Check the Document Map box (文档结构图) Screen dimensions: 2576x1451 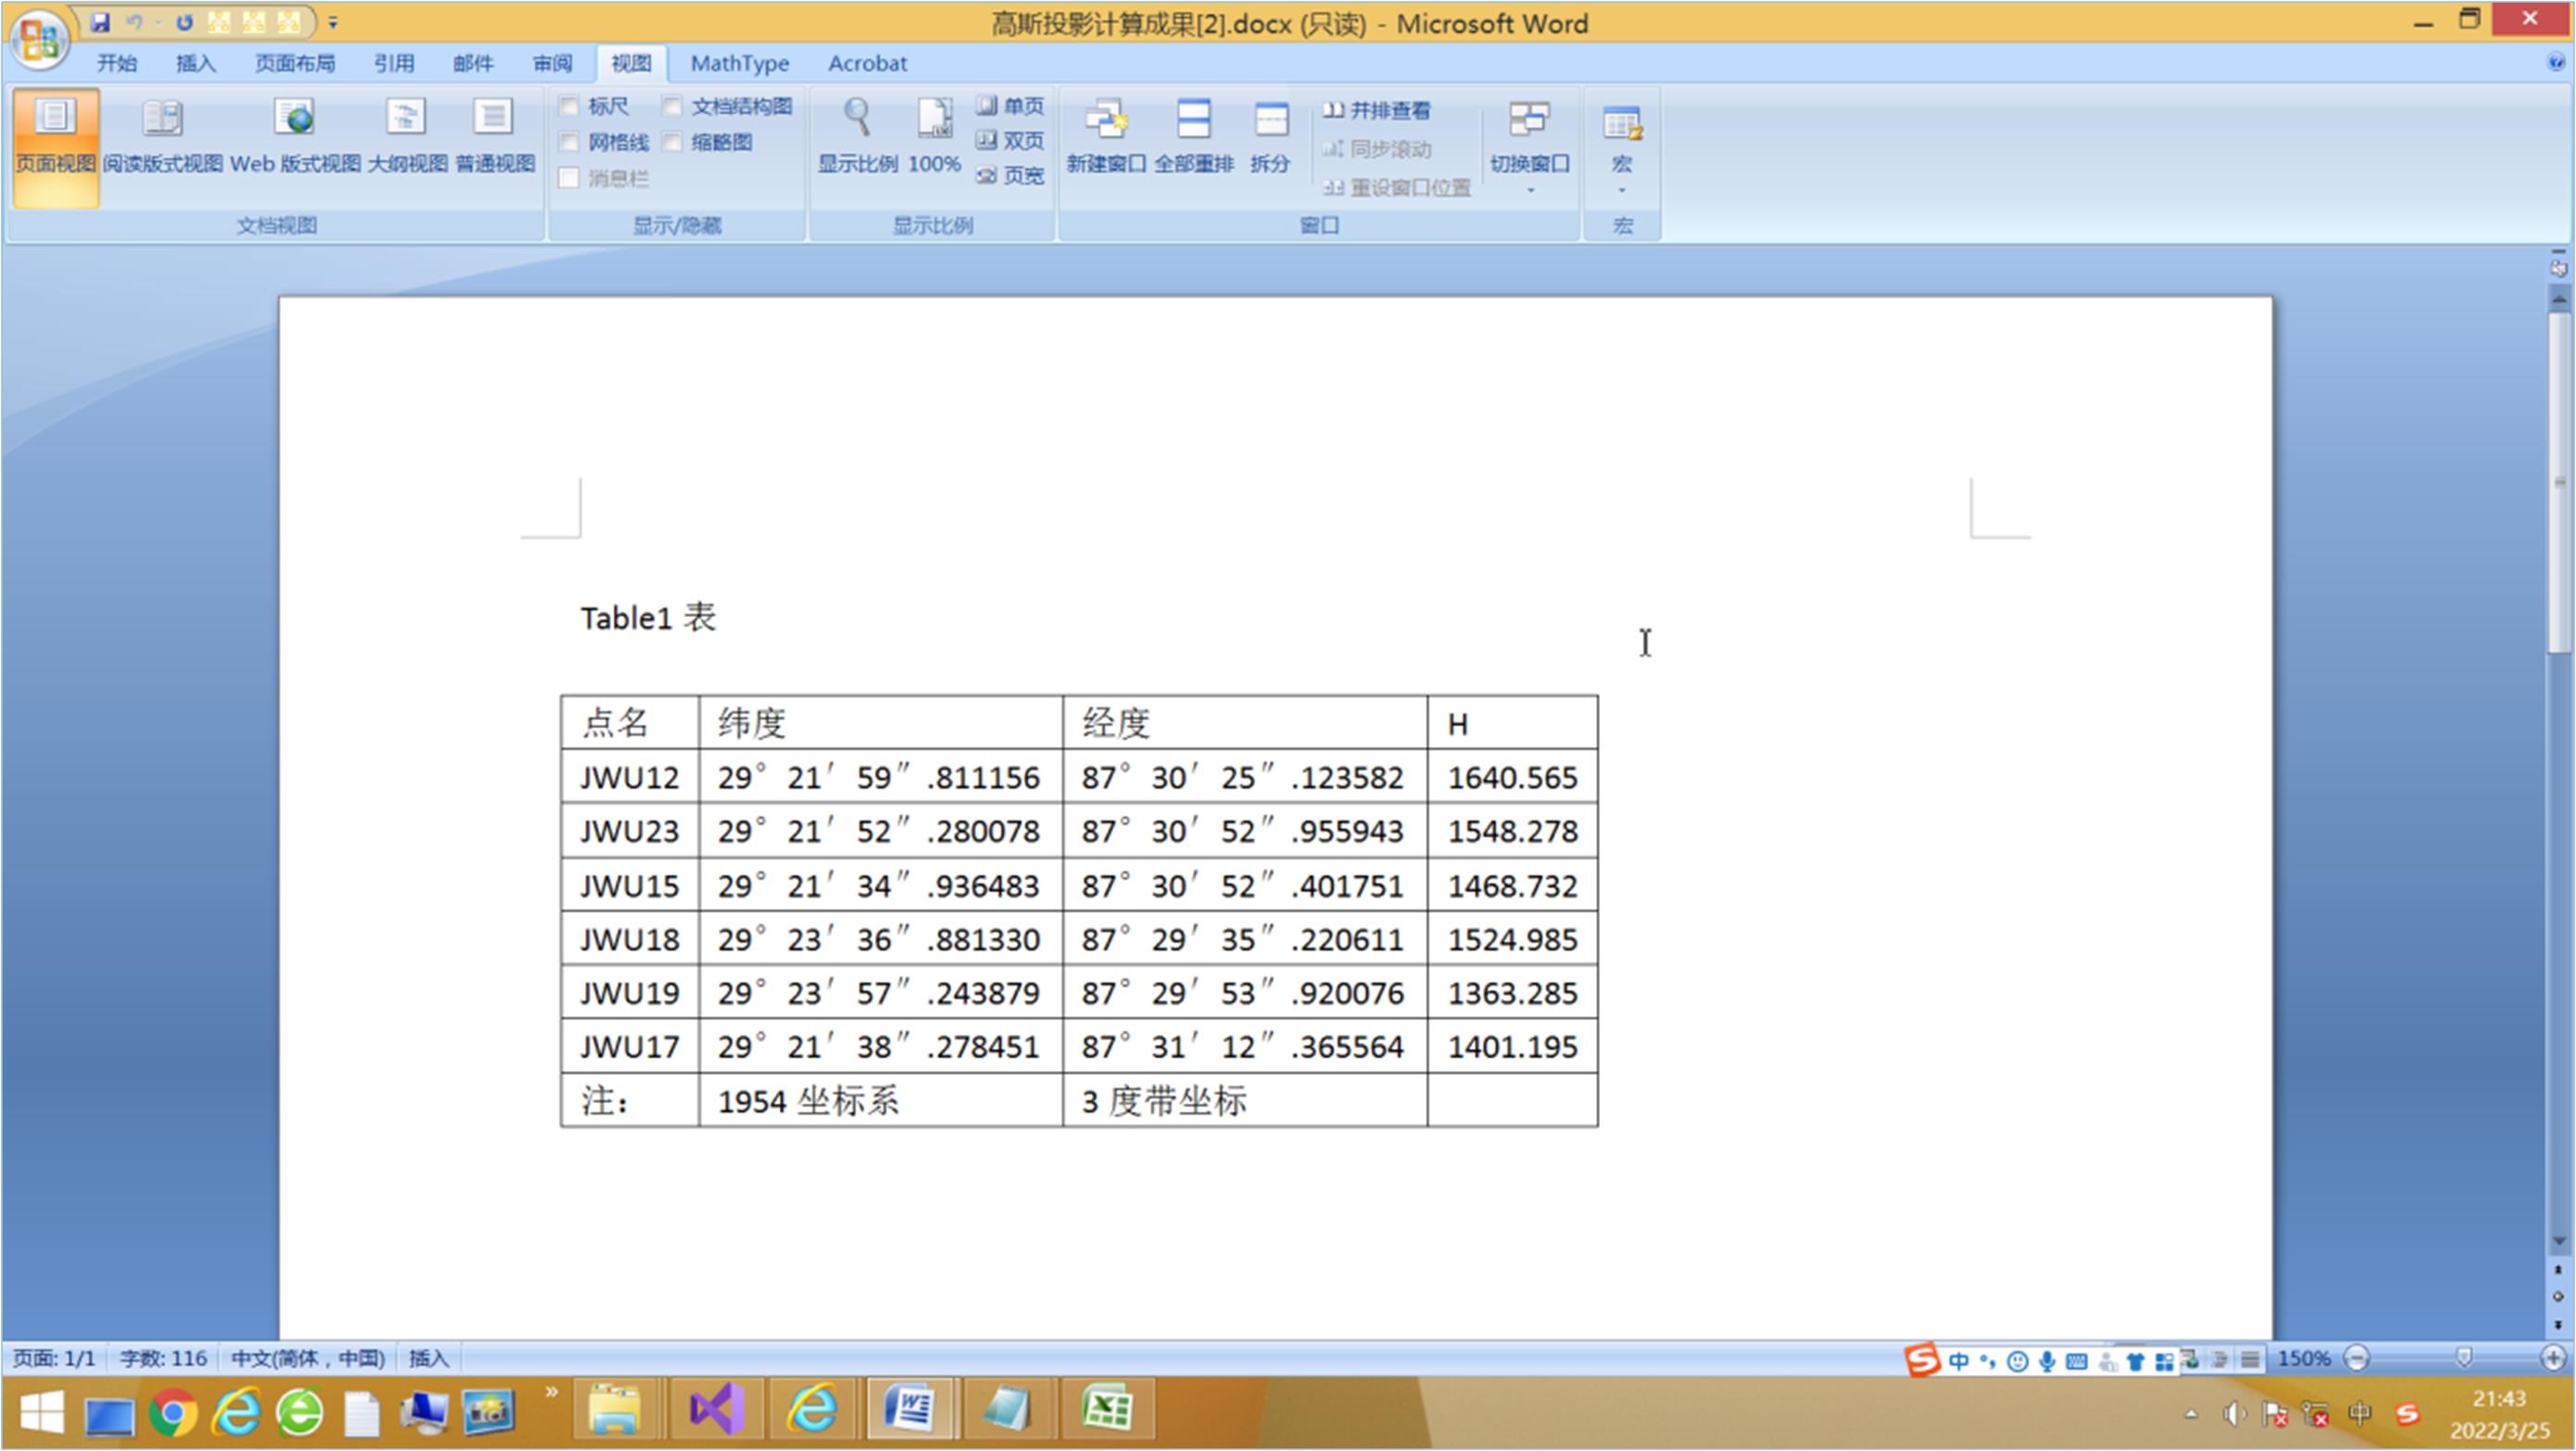[x=673, y=106]
